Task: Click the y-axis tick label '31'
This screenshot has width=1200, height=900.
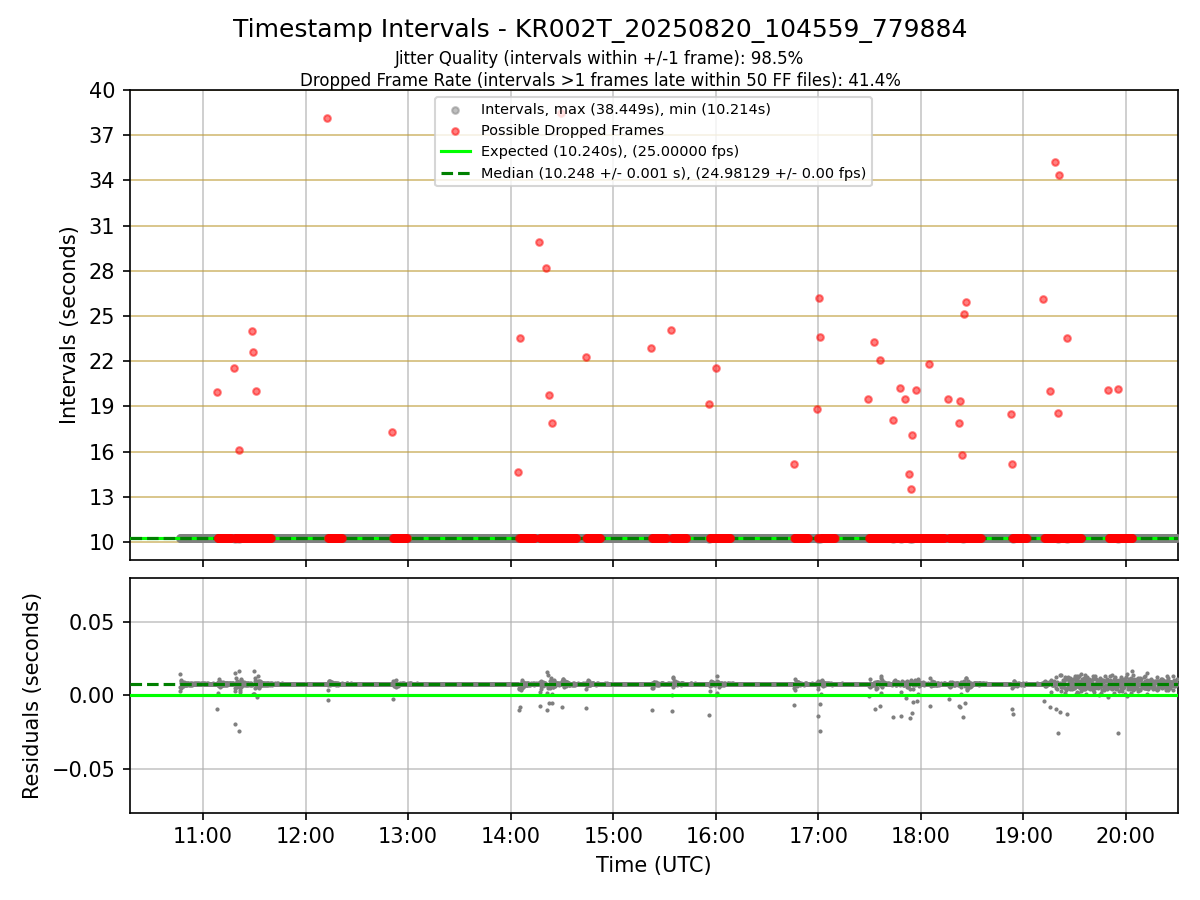Action: tap(104, 226)
